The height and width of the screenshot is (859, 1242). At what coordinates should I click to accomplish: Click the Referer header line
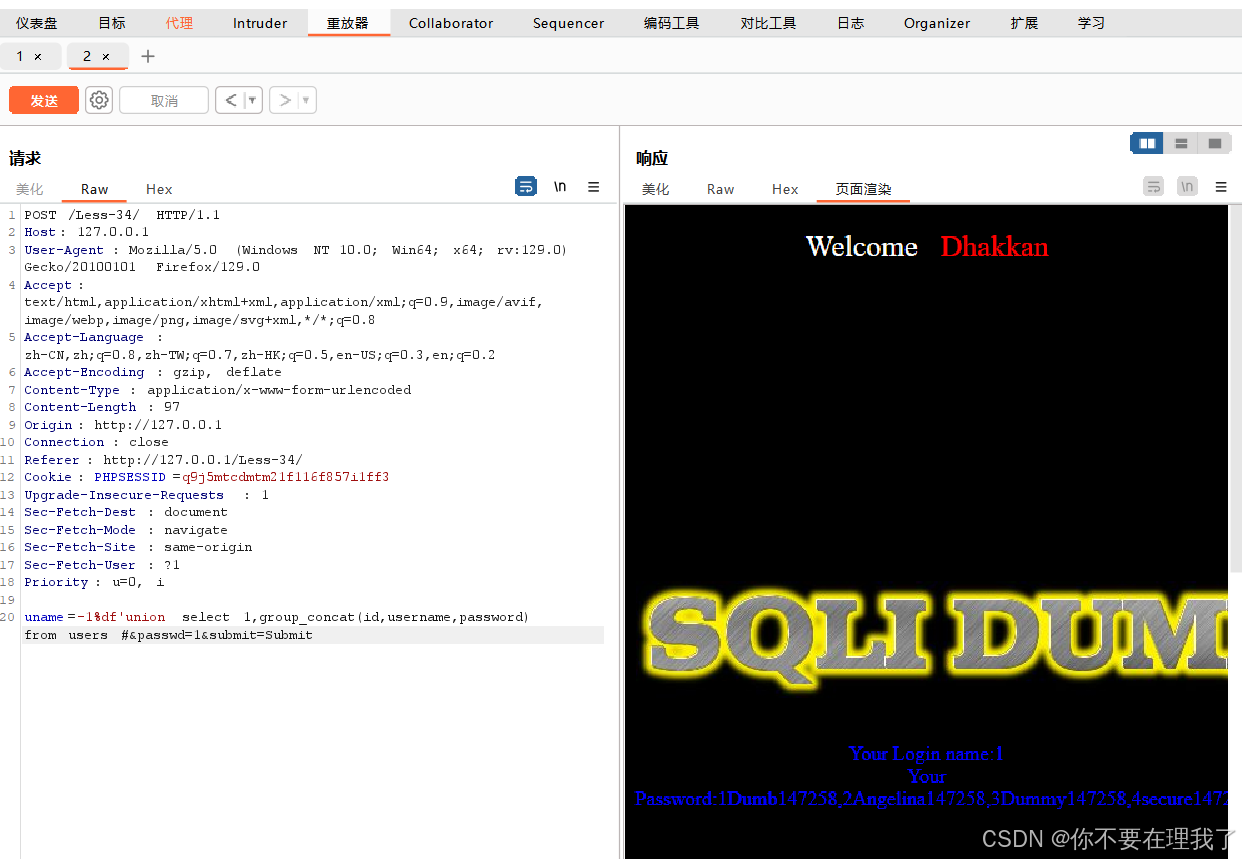click(163, 460)
